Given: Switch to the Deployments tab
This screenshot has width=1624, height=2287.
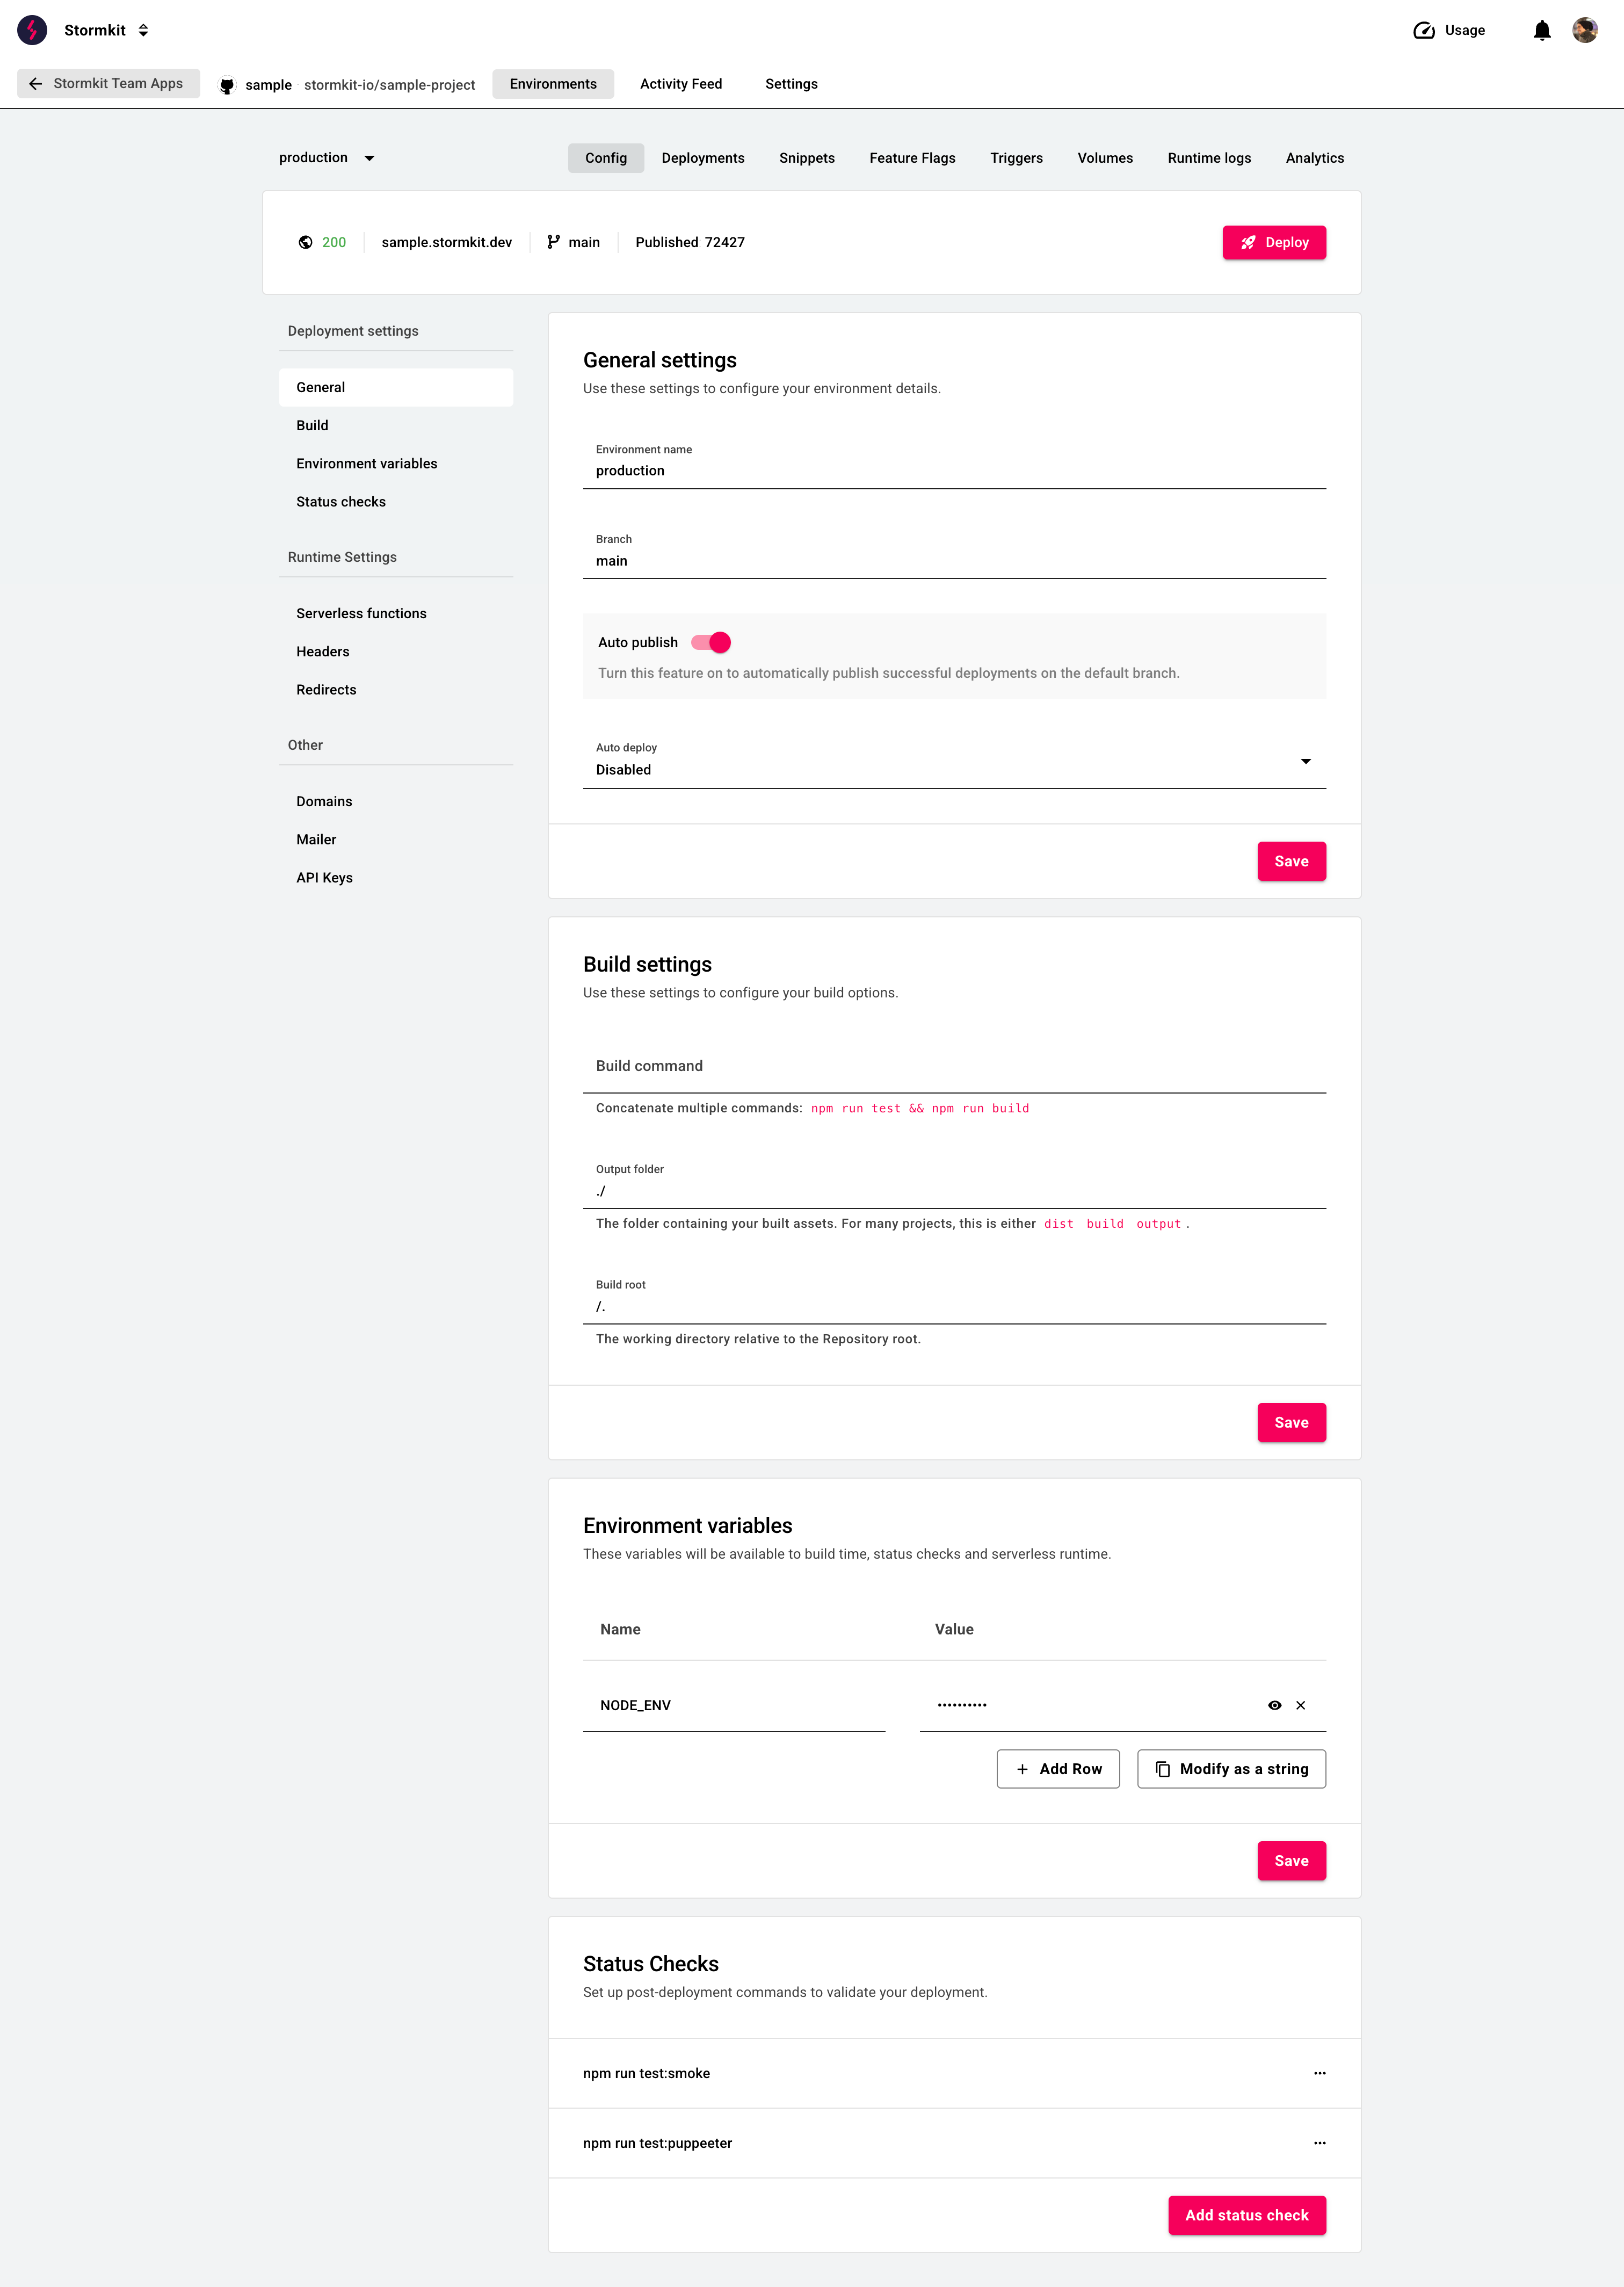Looking at the screenshot, I should coord(703,158).
